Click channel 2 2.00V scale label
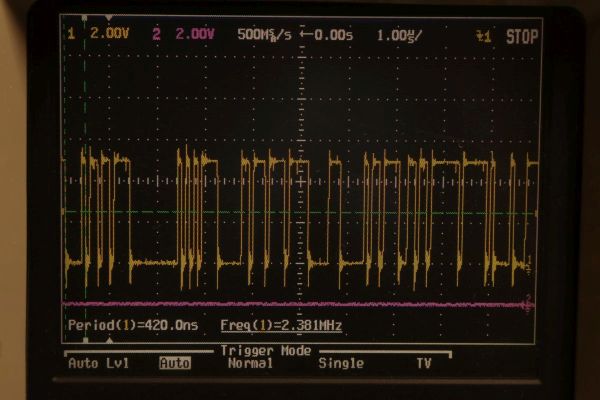 195,34
